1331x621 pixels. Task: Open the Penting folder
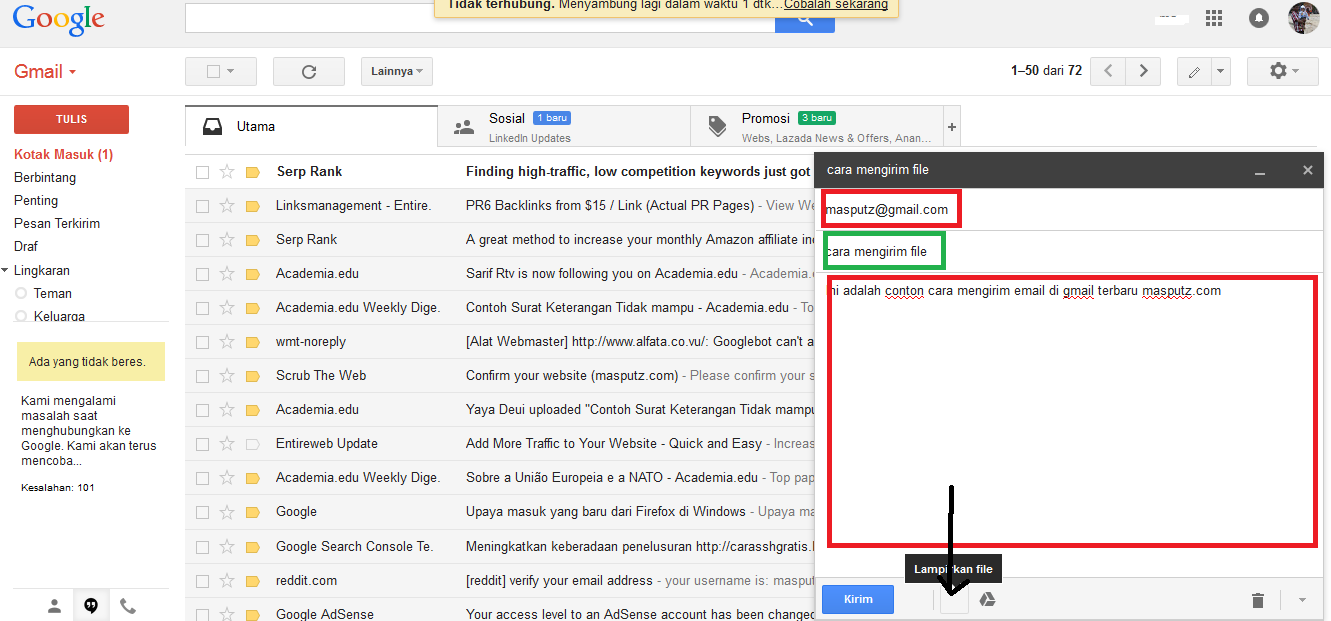pos(36,201)
